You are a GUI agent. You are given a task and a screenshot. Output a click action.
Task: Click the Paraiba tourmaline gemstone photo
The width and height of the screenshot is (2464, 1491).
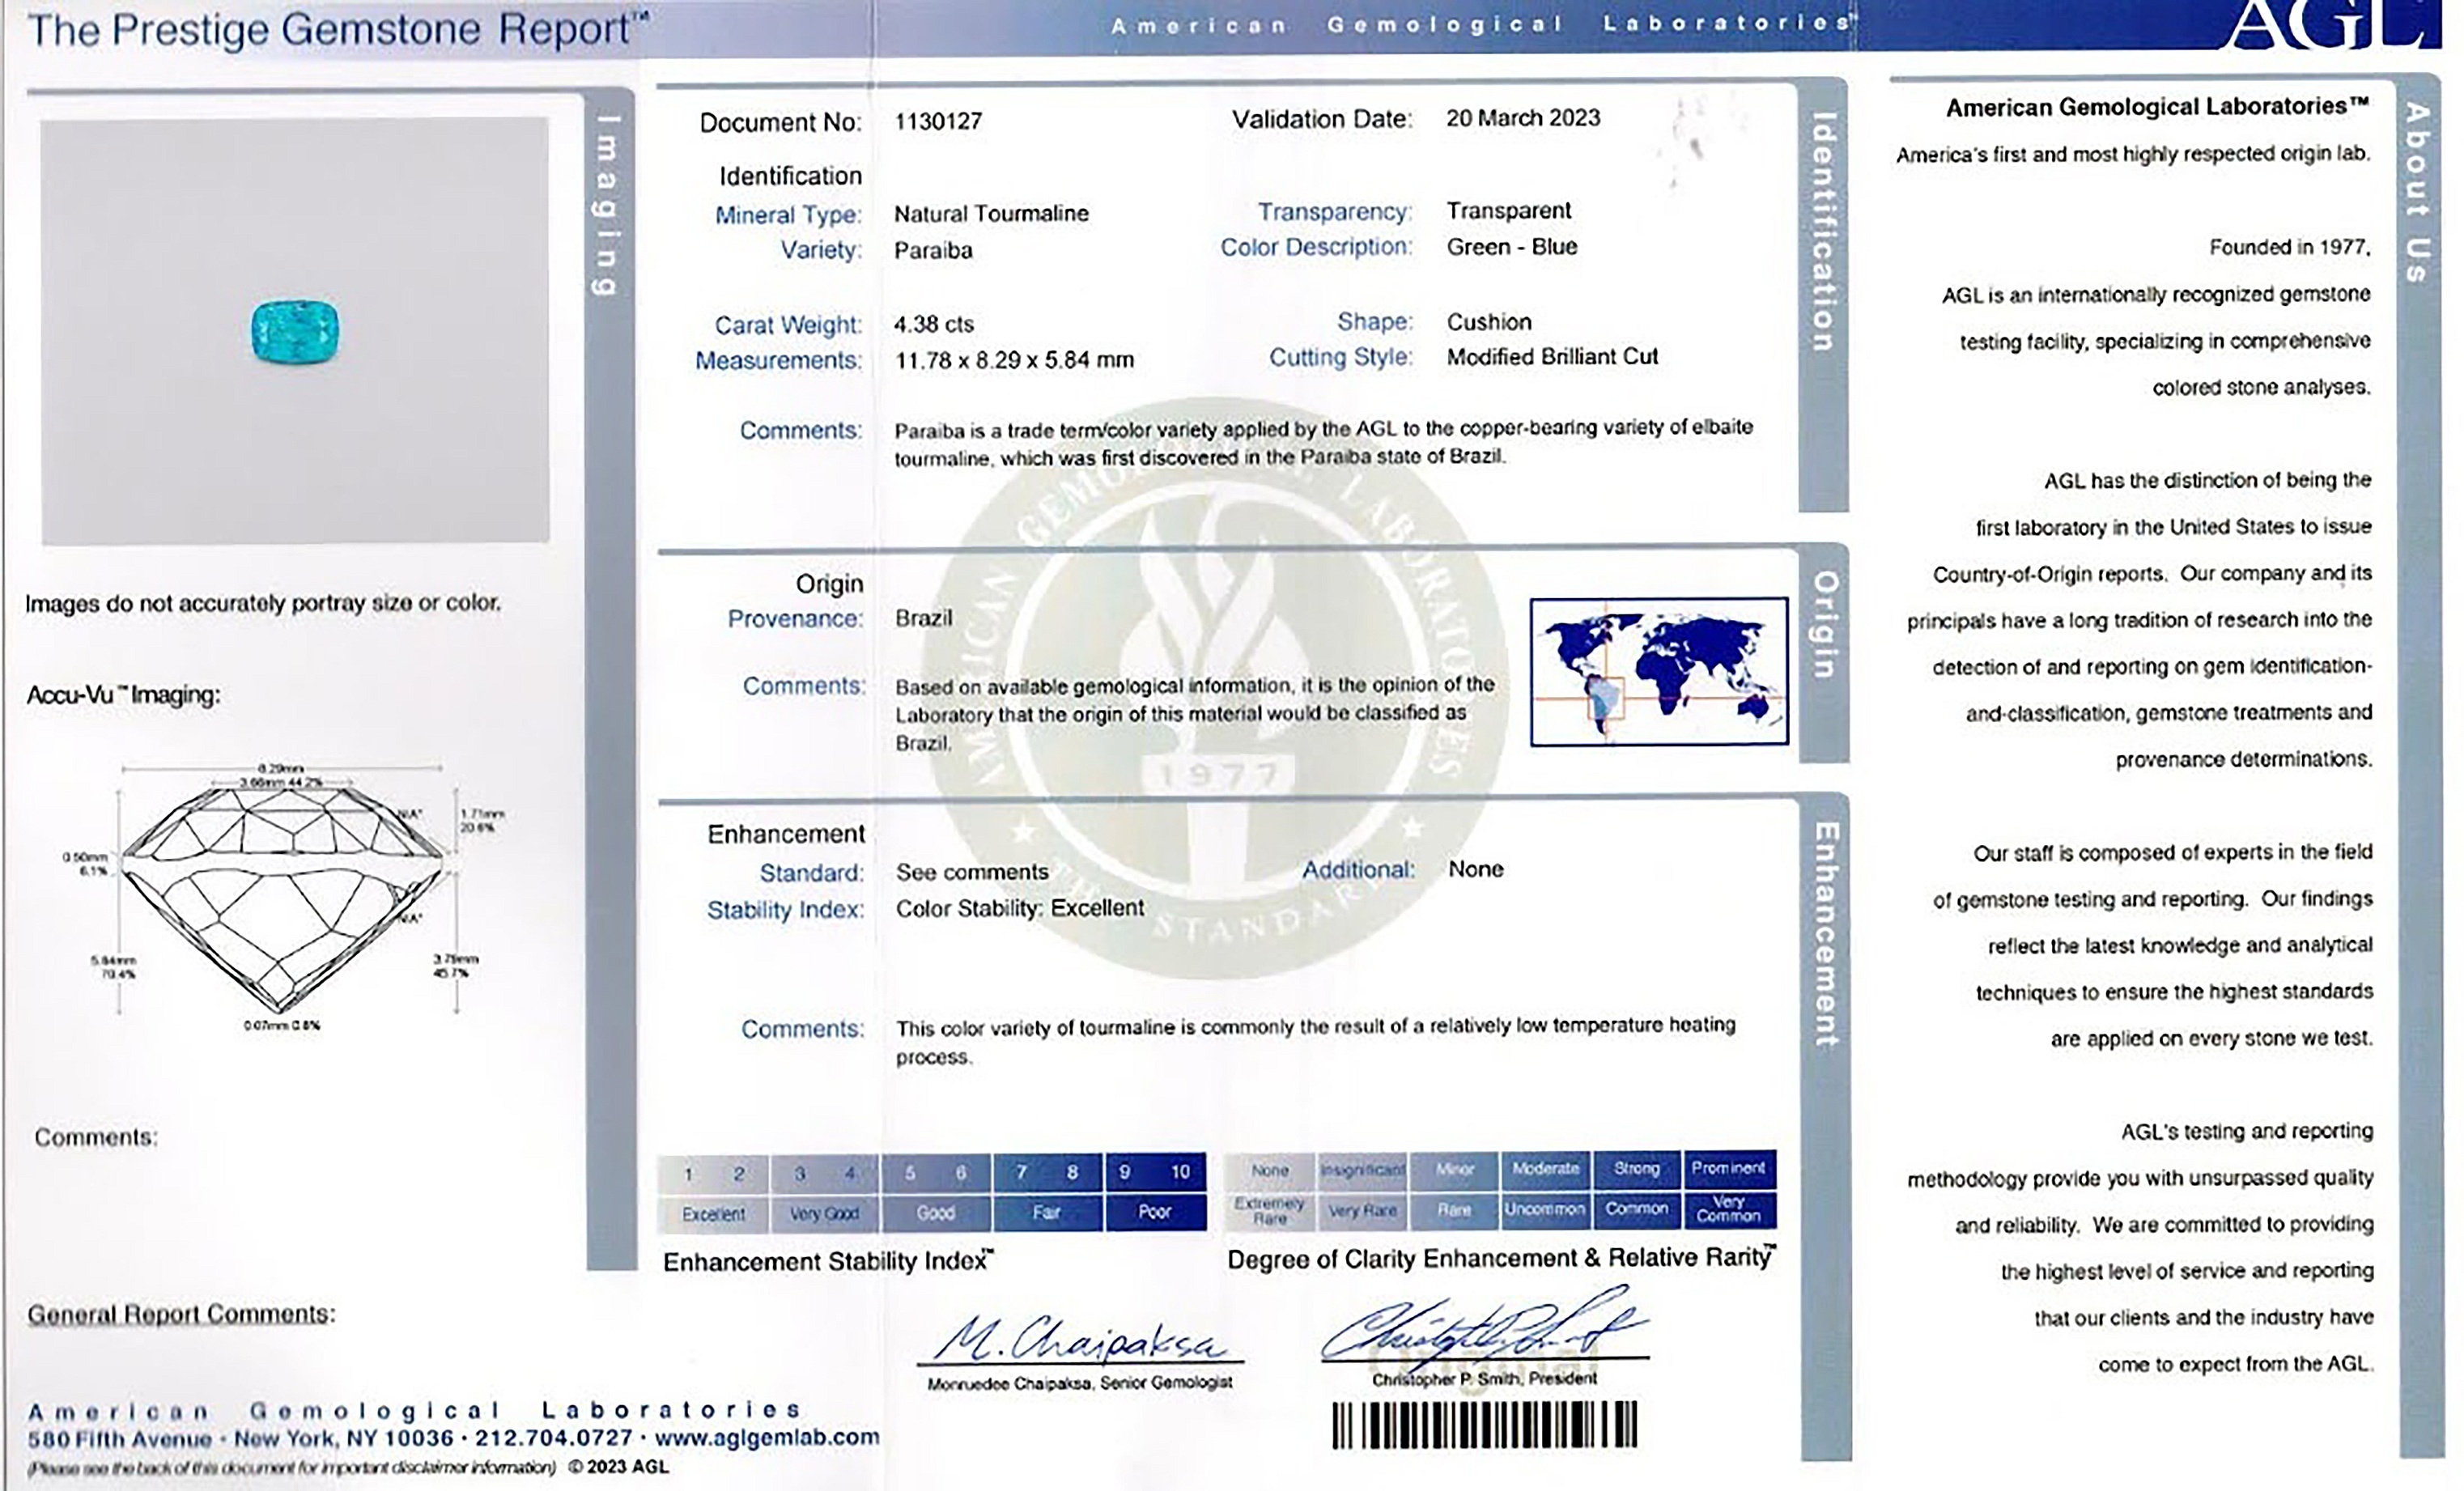pyautogui.click(x=295, y=332)
